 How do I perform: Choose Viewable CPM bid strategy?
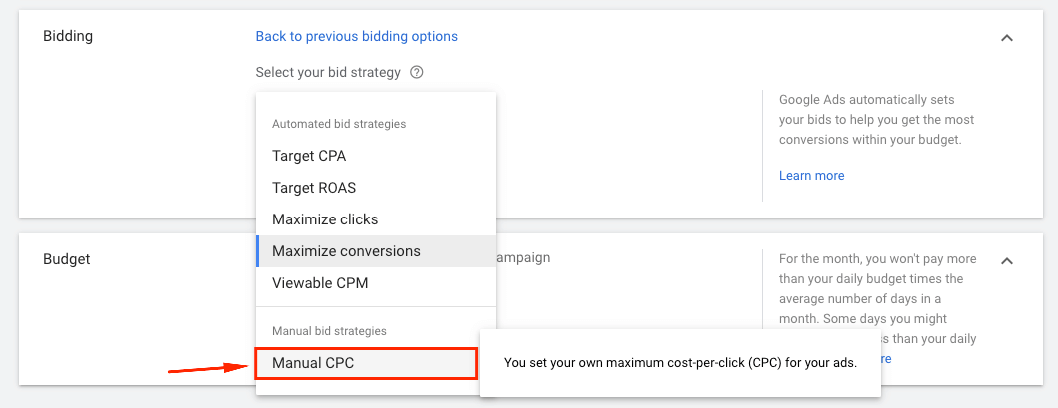320,283
